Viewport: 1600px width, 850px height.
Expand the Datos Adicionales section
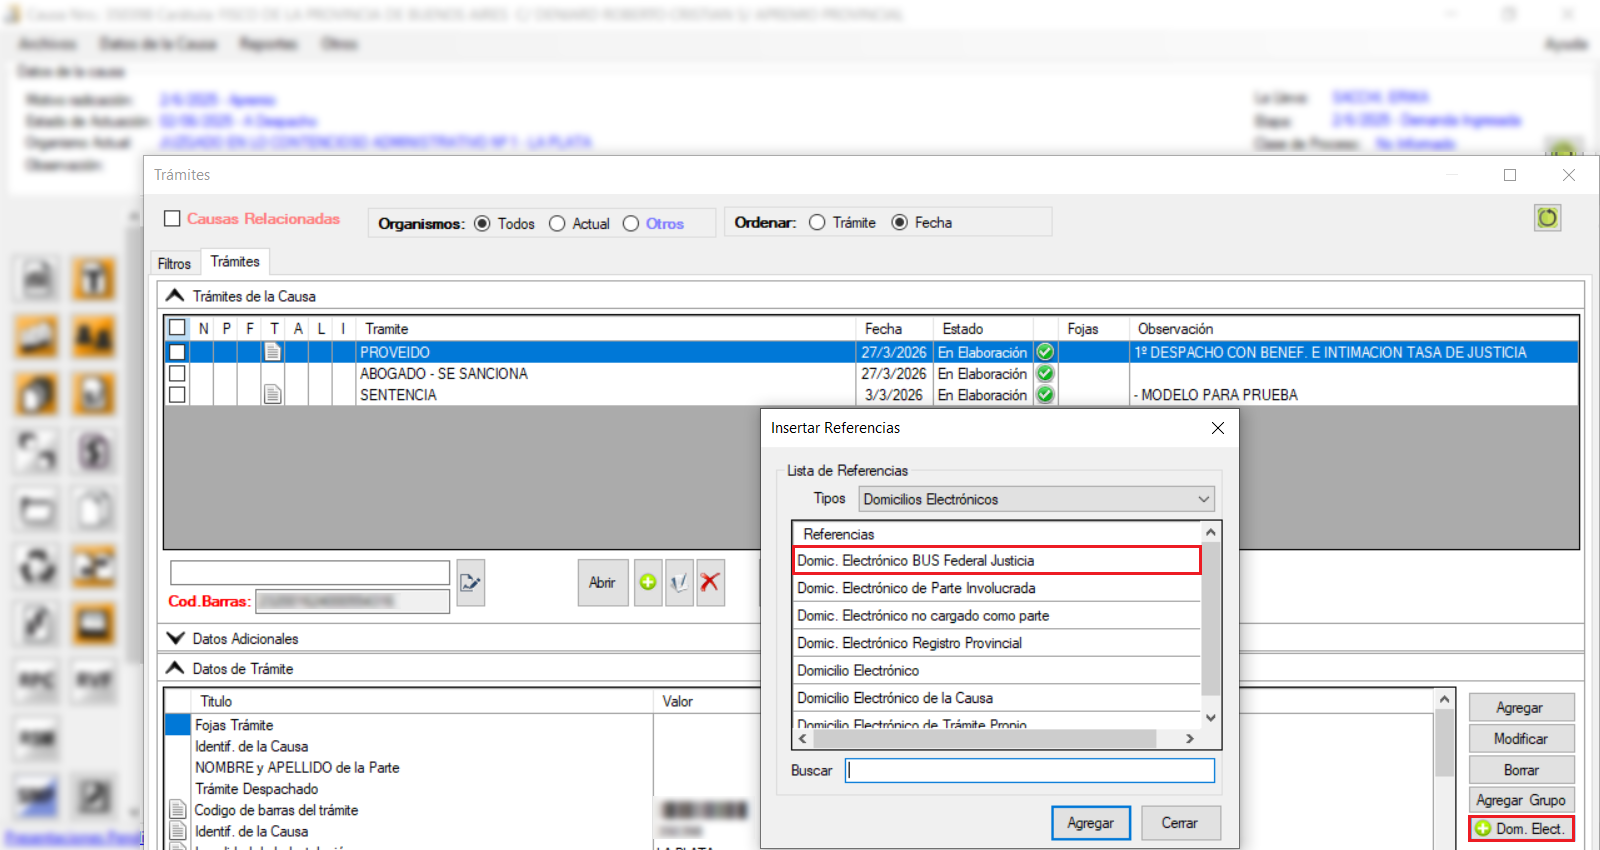pos(176,638)
